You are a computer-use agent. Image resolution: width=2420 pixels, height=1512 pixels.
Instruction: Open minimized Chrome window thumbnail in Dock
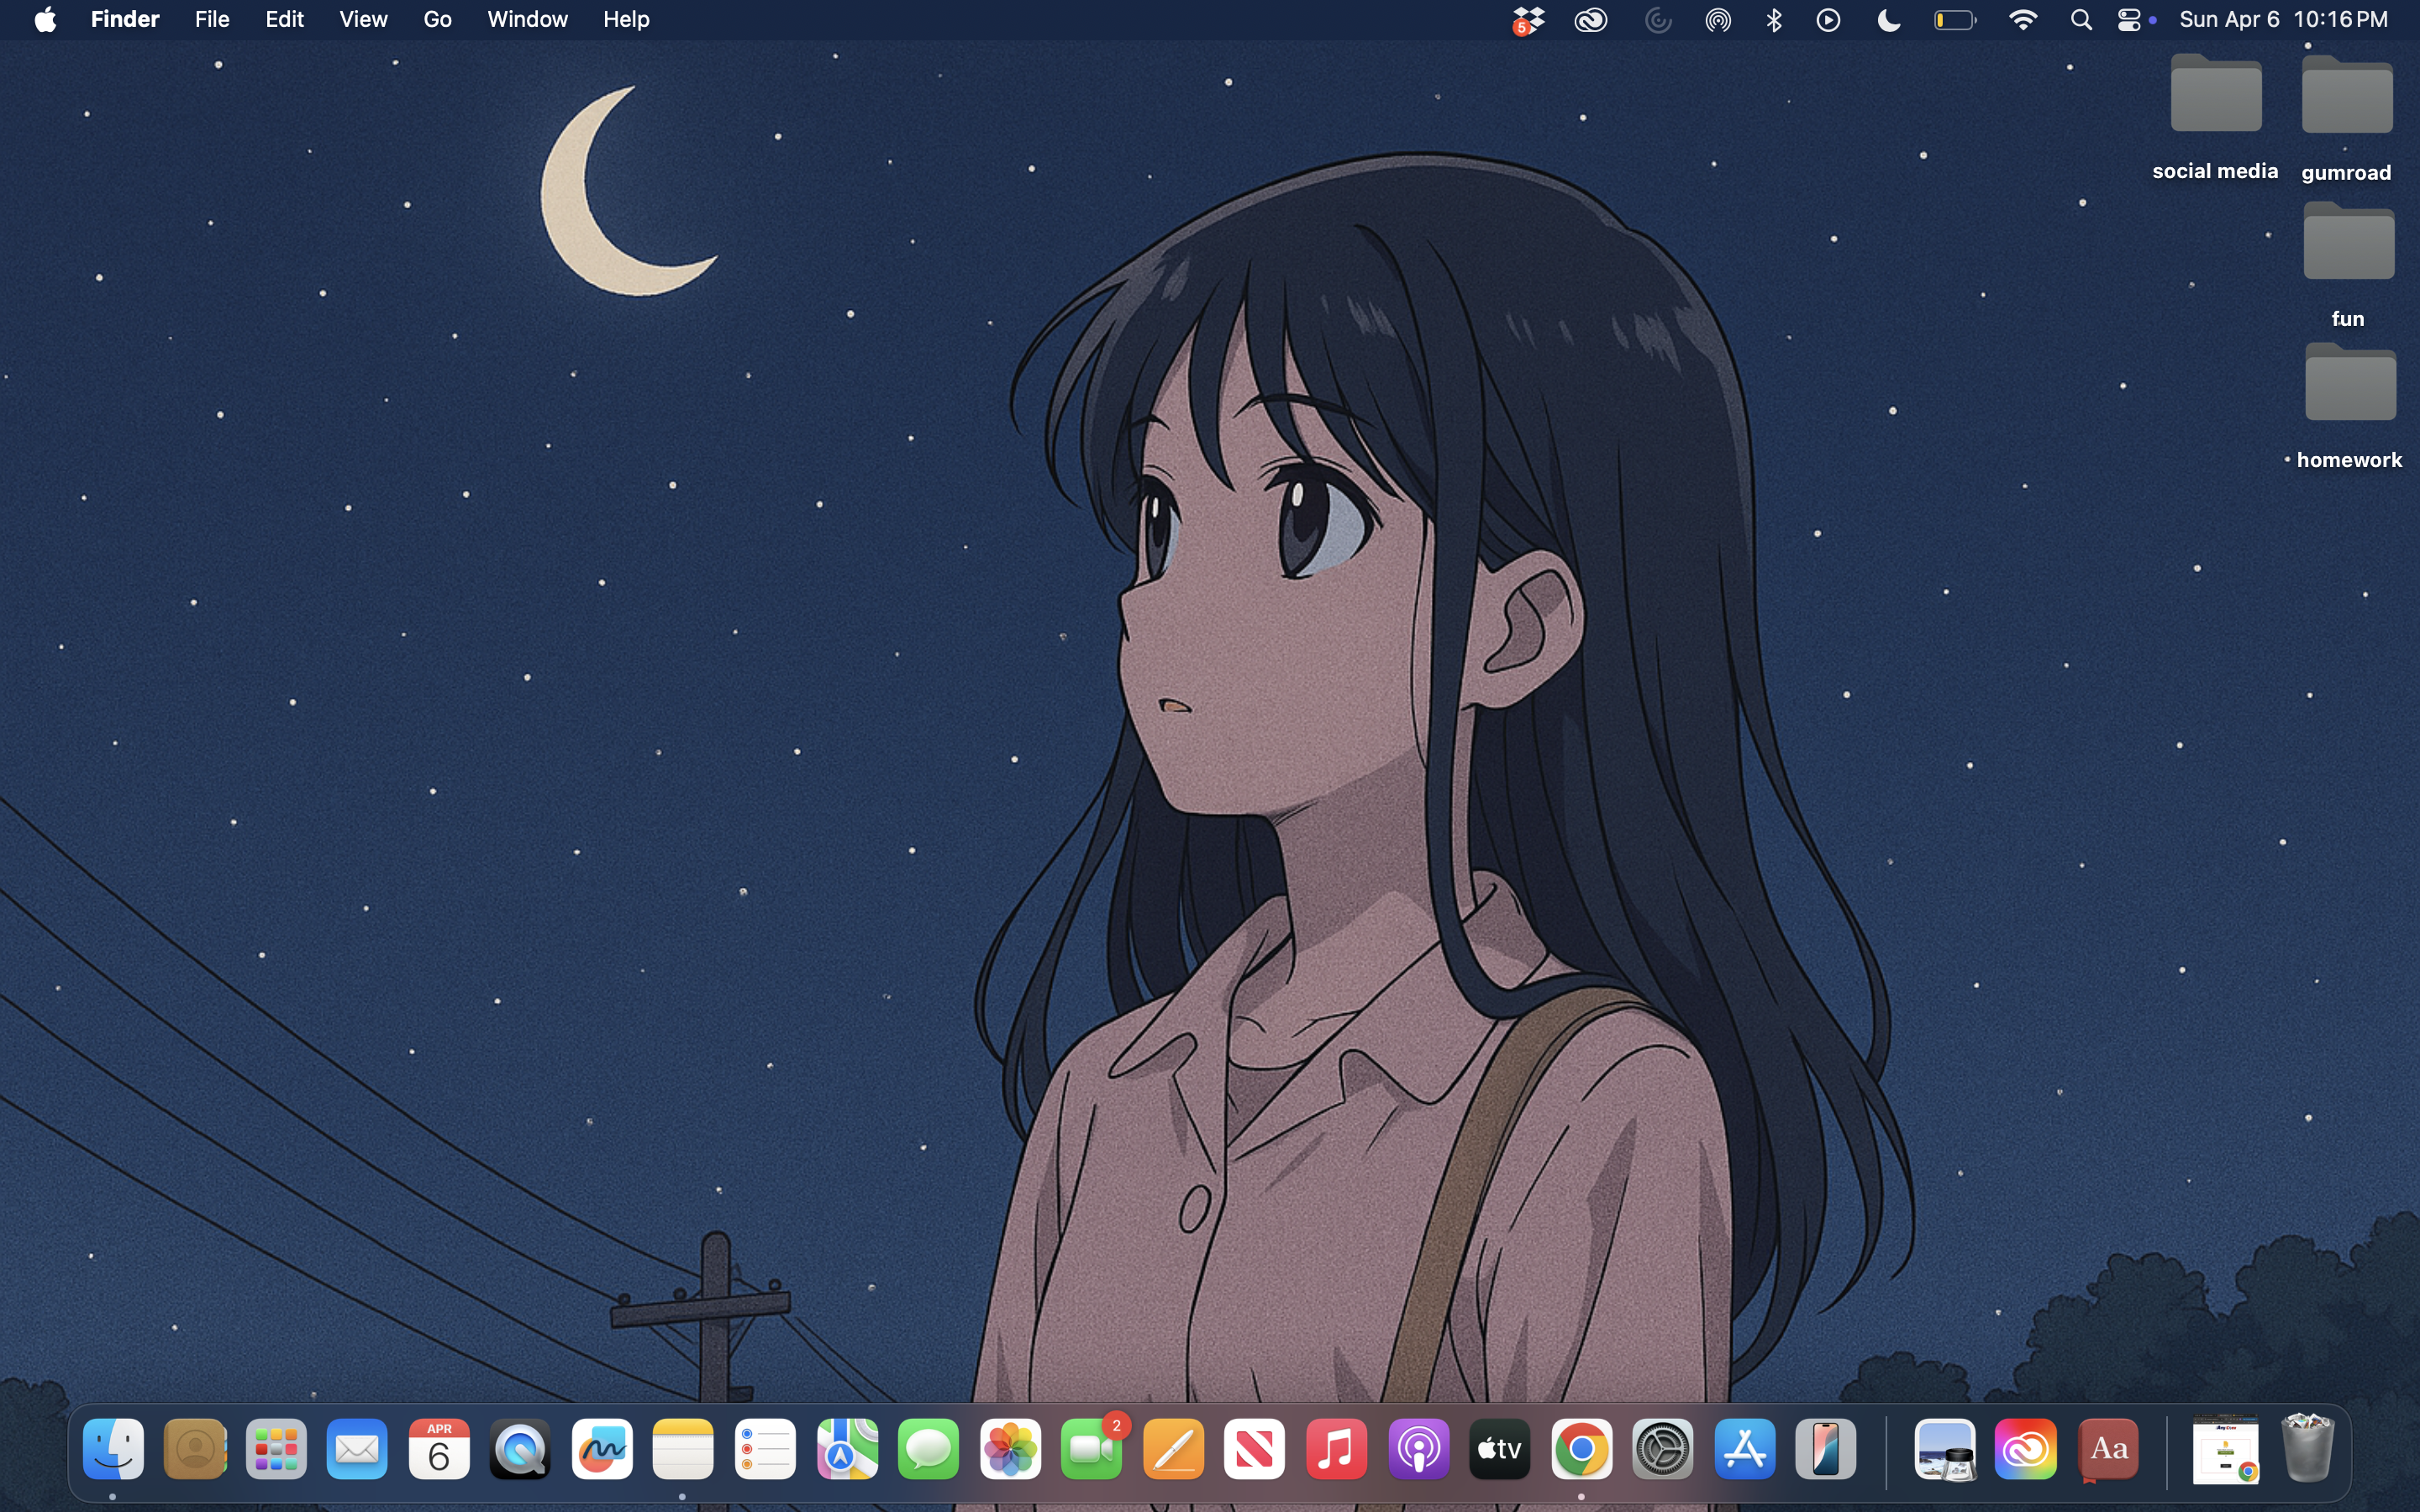point(2225,1449)
